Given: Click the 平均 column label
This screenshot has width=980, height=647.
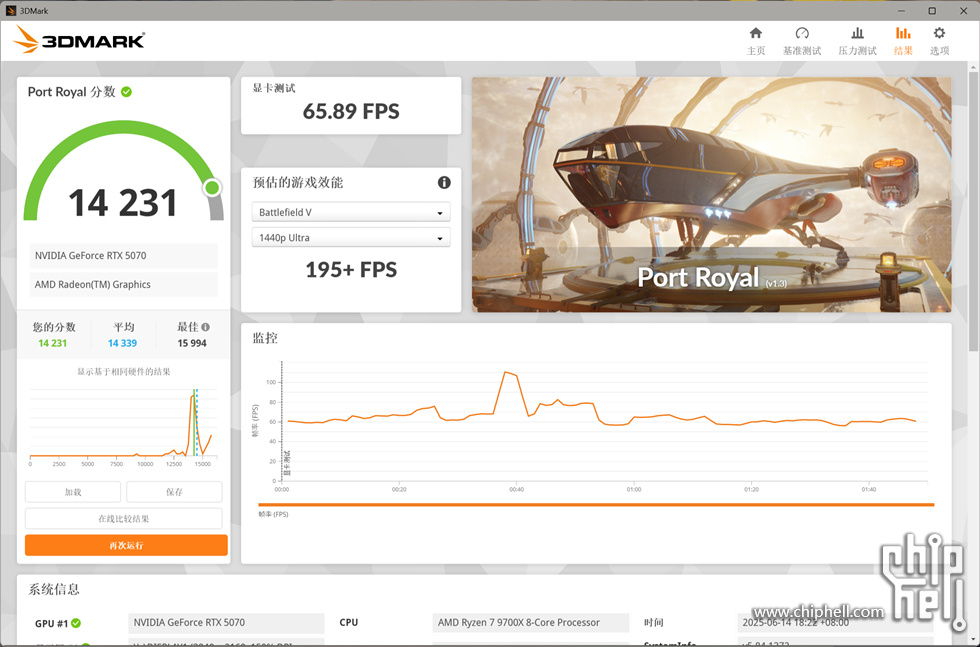Looking at the screenshot, I should (x=124, y=327).
